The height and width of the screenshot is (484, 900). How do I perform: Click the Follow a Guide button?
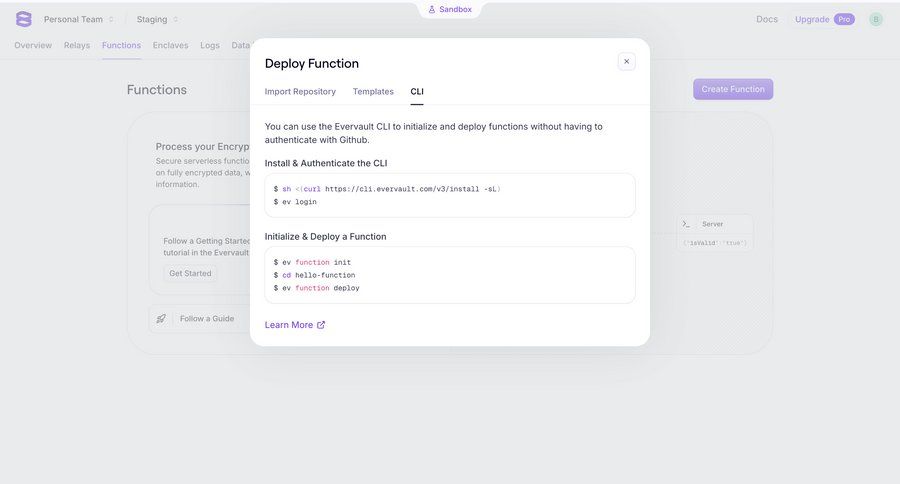(207, 319)
